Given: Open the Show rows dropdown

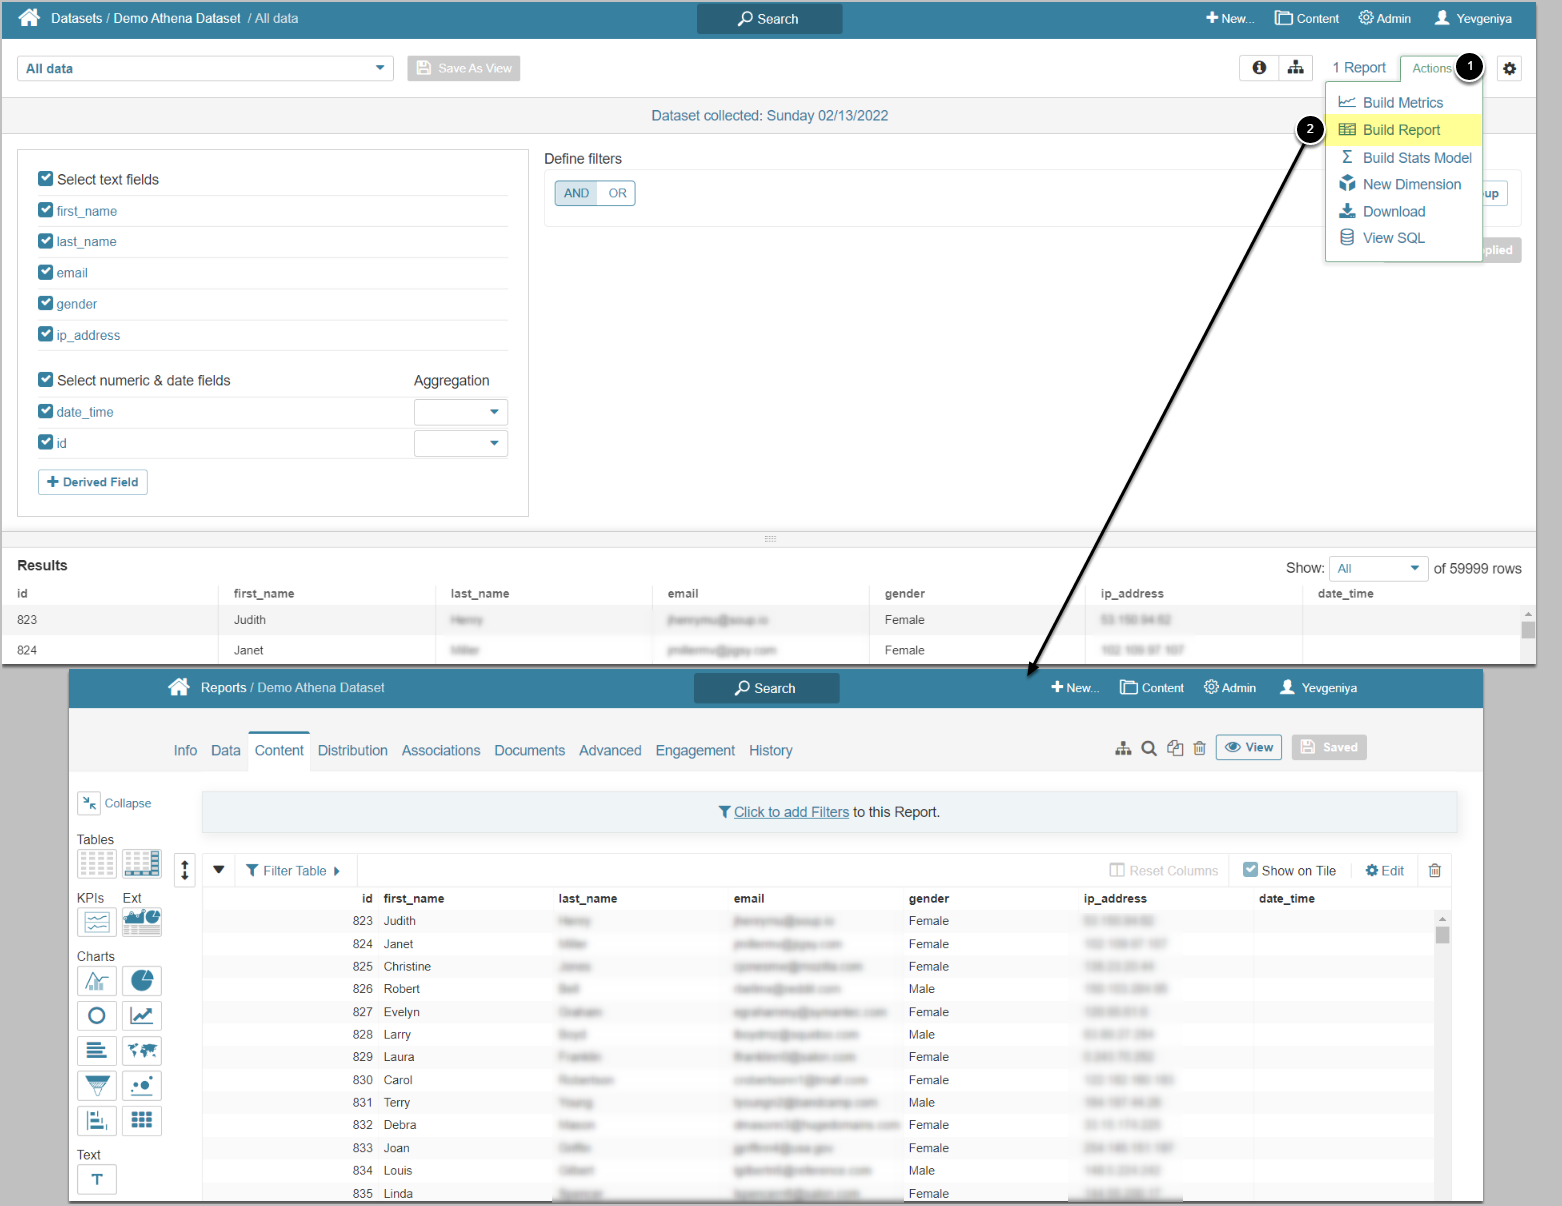Looking at the screenshot, I should [x=1378, y=569].
